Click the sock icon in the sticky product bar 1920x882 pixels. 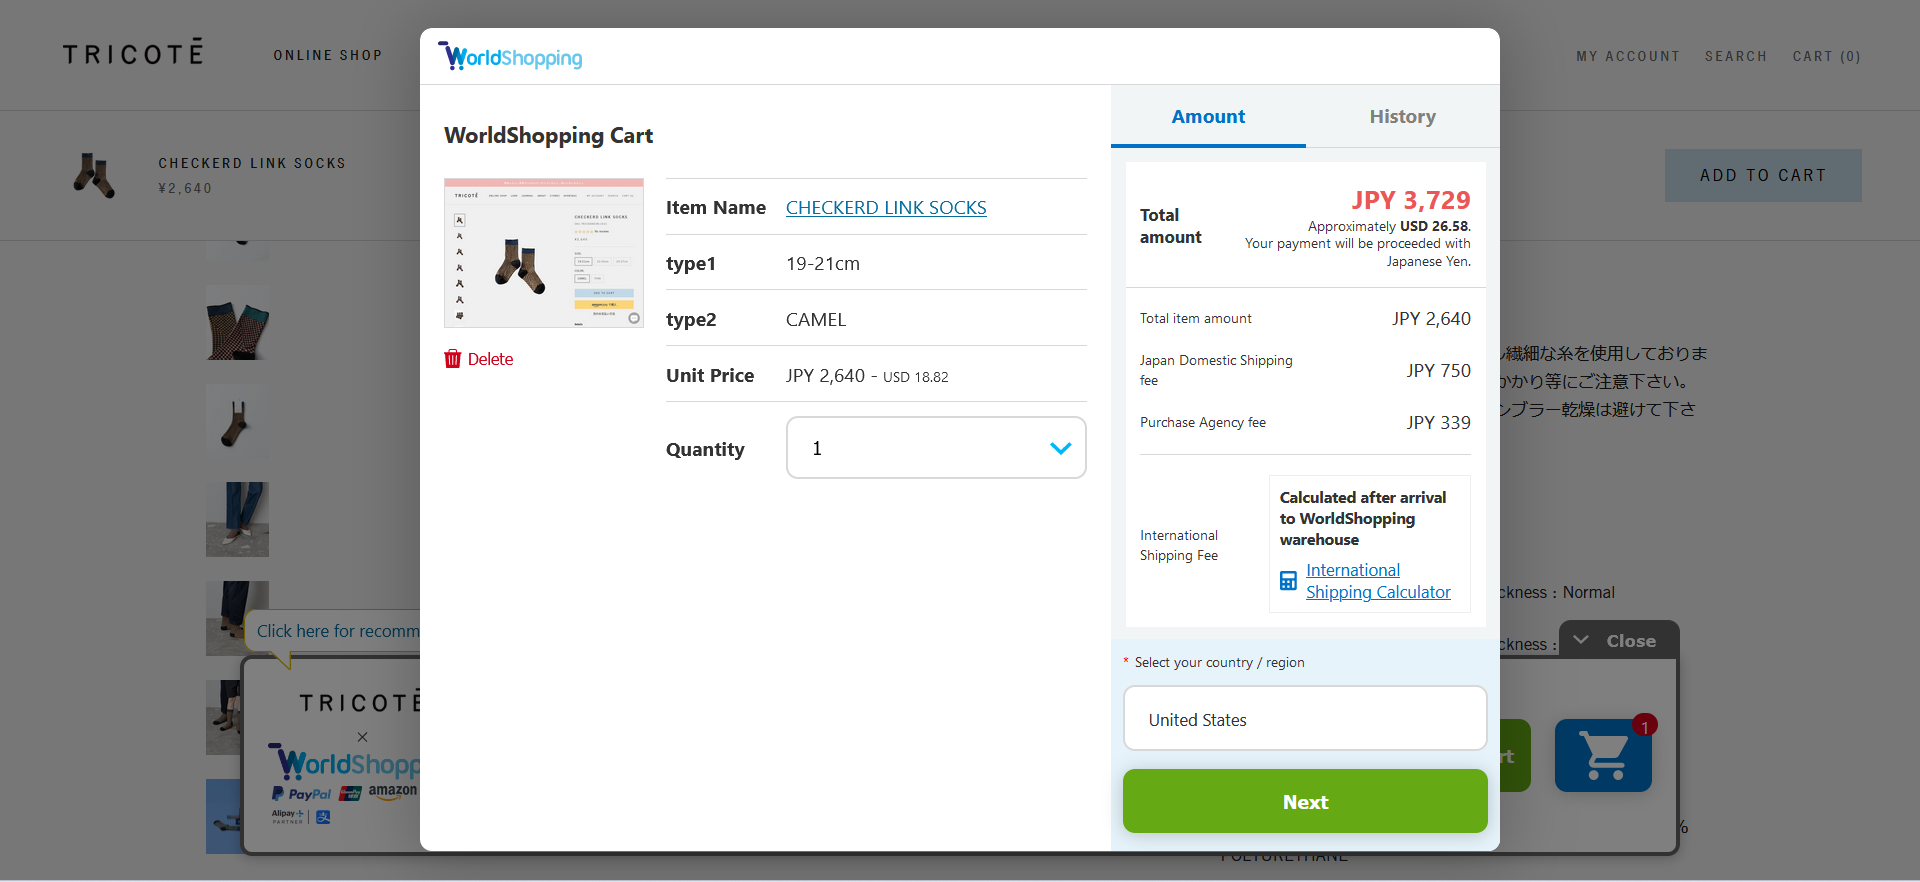click(x=95, y=176)
